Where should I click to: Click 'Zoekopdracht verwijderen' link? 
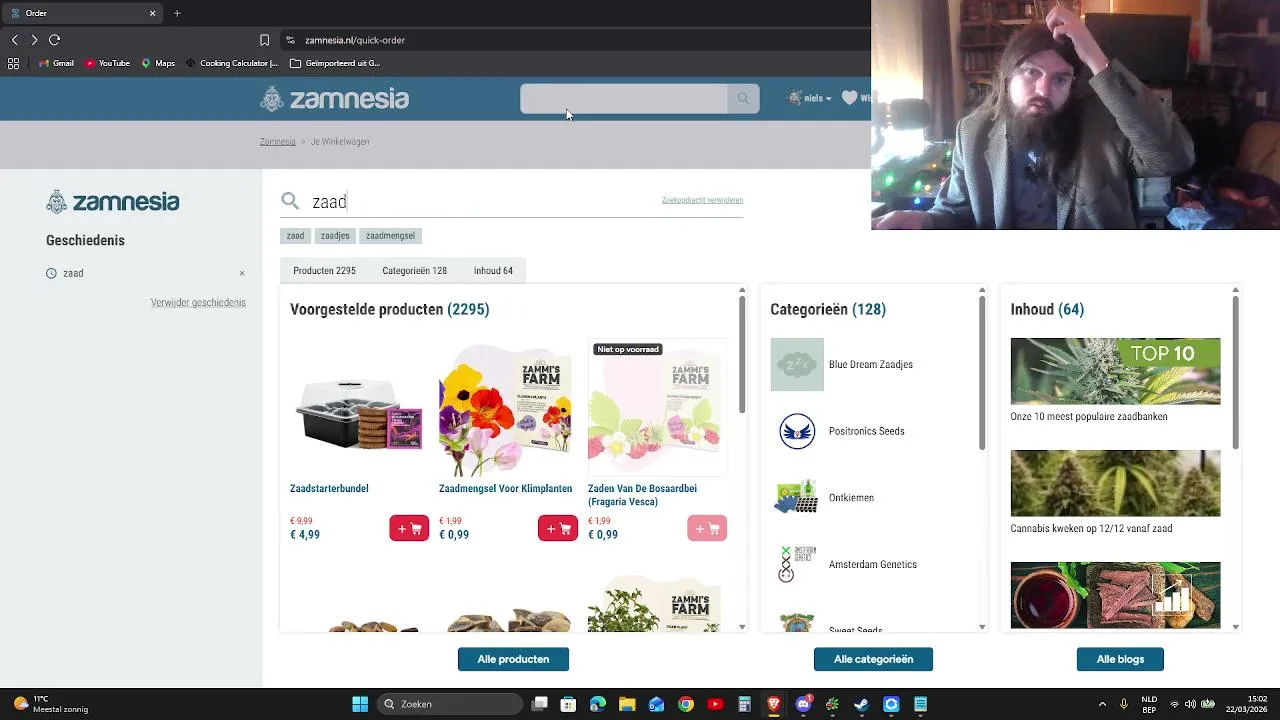(702, 200)
